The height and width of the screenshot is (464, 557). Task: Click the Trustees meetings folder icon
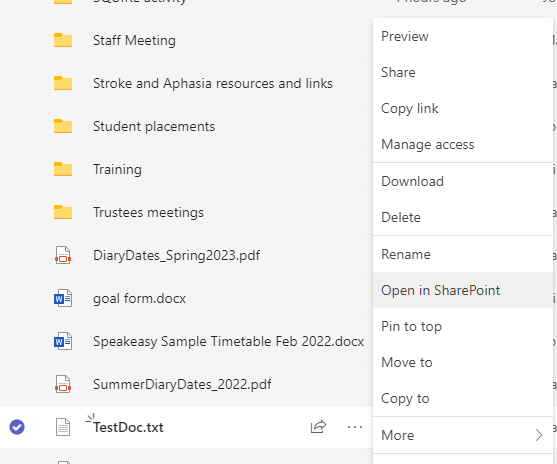(63, 212)
